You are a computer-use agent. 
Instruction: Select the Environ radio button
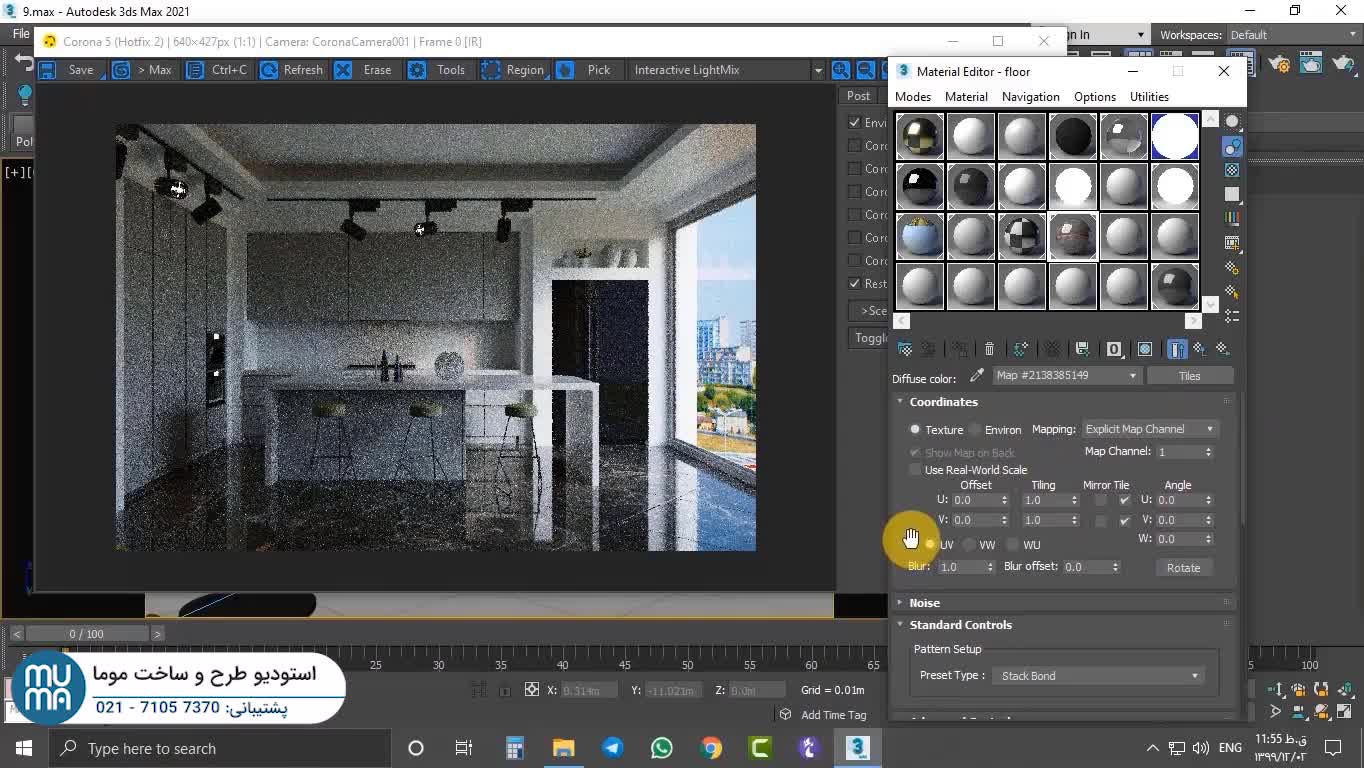[975, 430]
